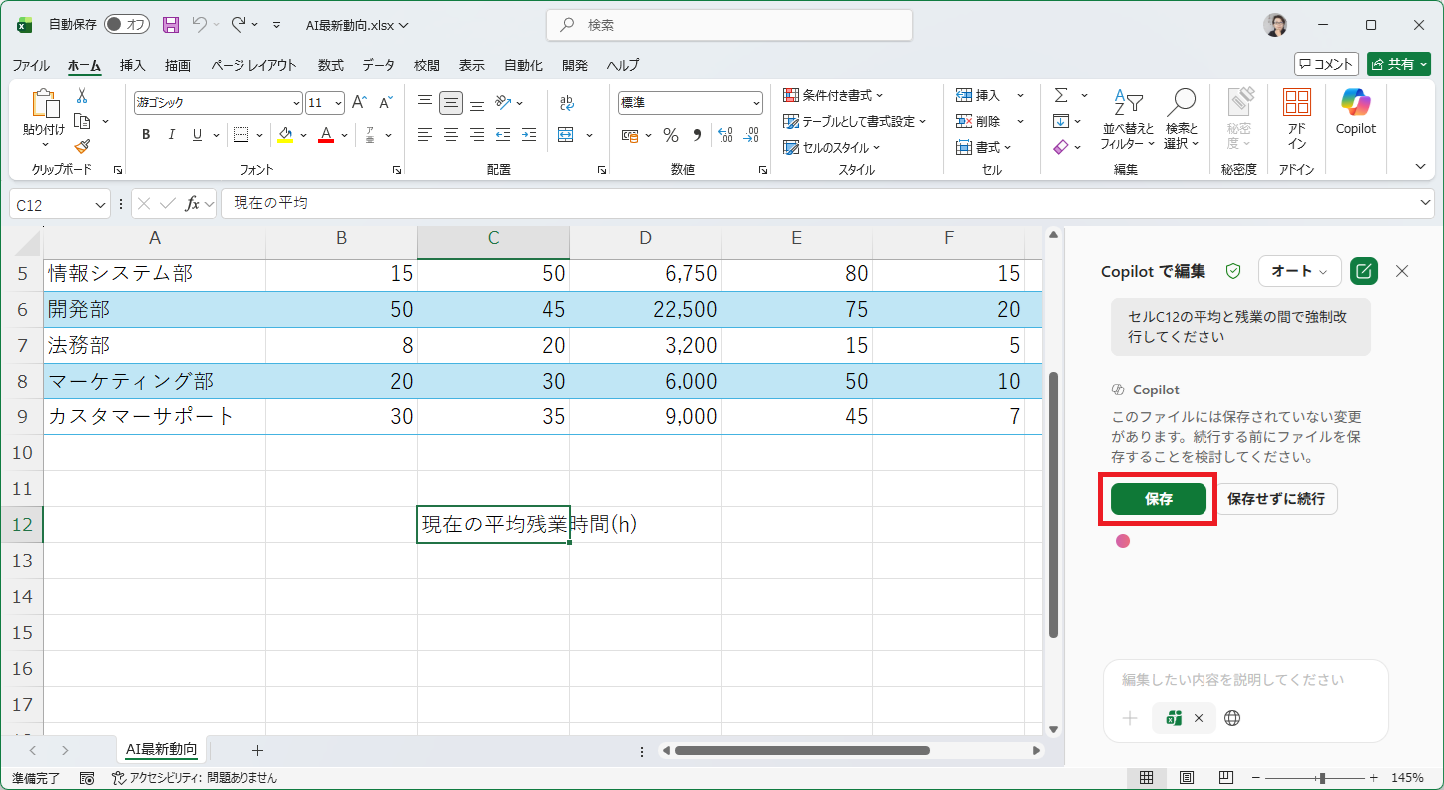
Task: Open the 挿入 ribbon tab
Action: (132, 65)
